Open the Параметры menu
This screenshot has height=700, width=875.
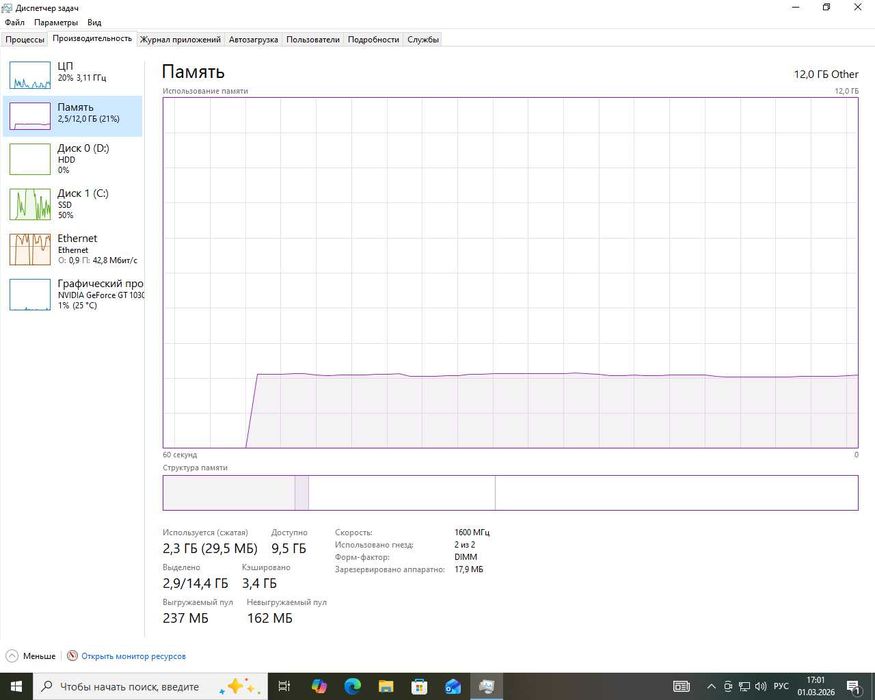56,22
